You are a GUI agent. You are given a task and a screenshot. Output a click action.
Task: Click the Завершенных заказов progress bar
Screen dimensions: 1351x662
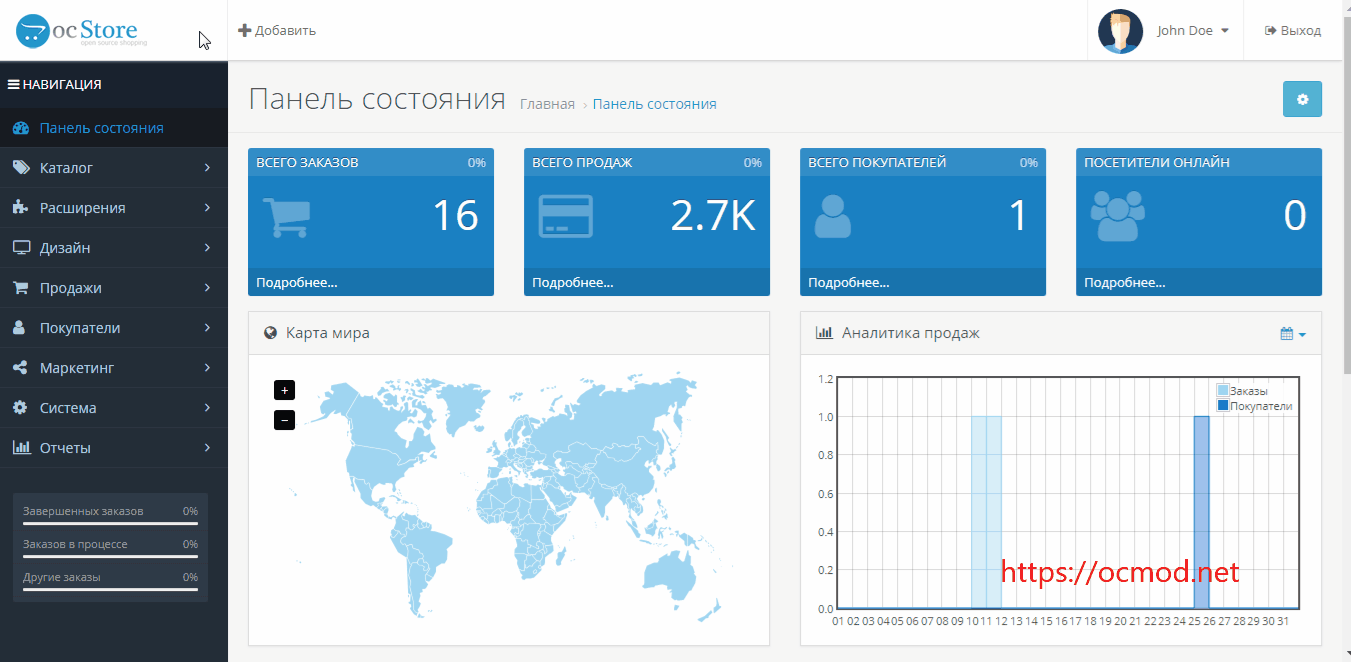110,523
